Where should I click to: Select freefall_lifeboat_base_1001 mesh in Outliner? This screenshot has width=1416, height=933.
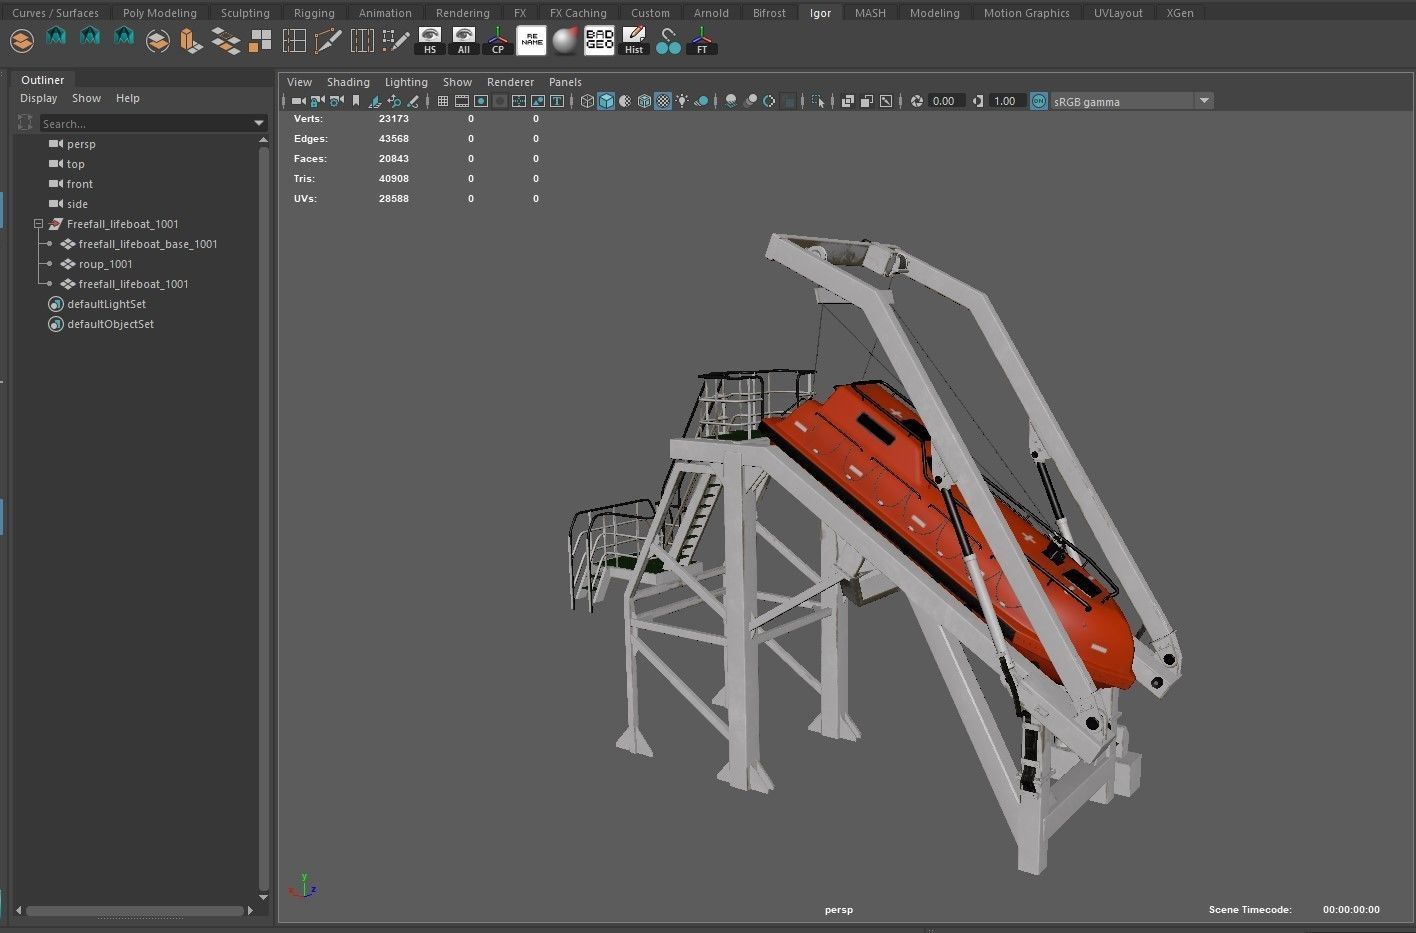coord(148,244)
